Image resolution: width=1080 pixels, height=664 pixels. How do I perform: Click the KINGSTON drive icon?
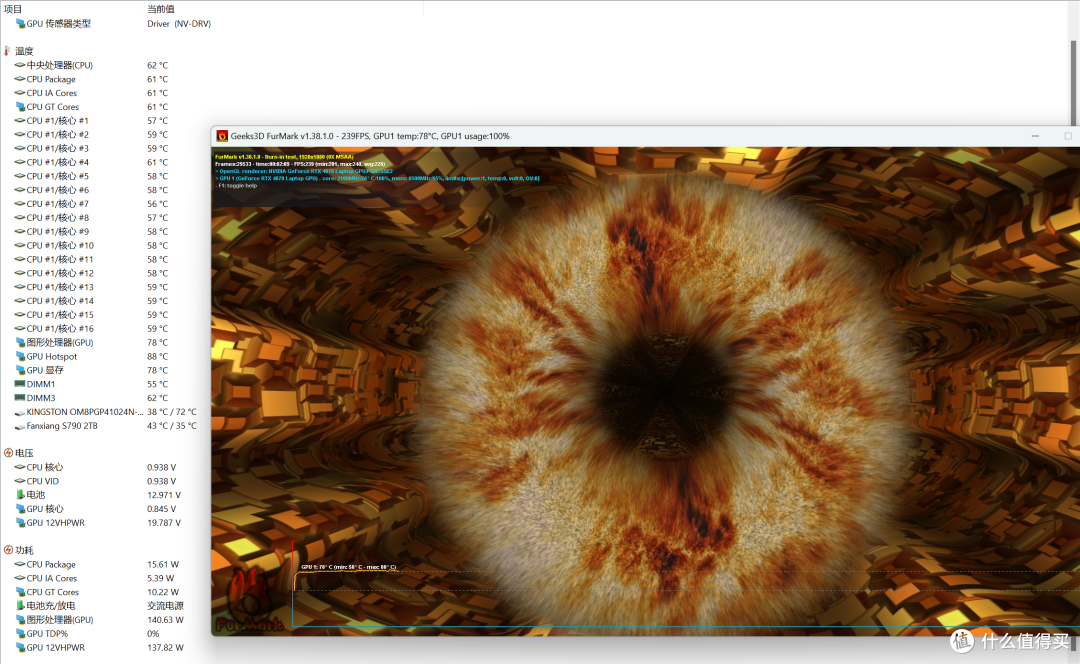click(x=20, y=412)
